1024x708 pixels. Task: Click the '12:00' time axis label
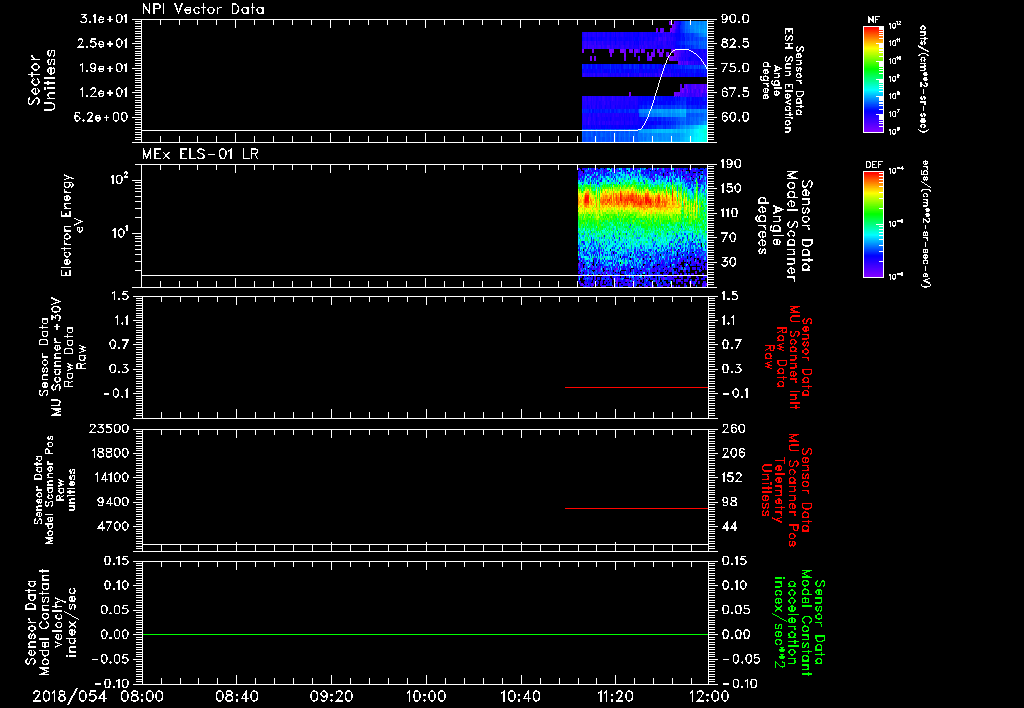709,696
